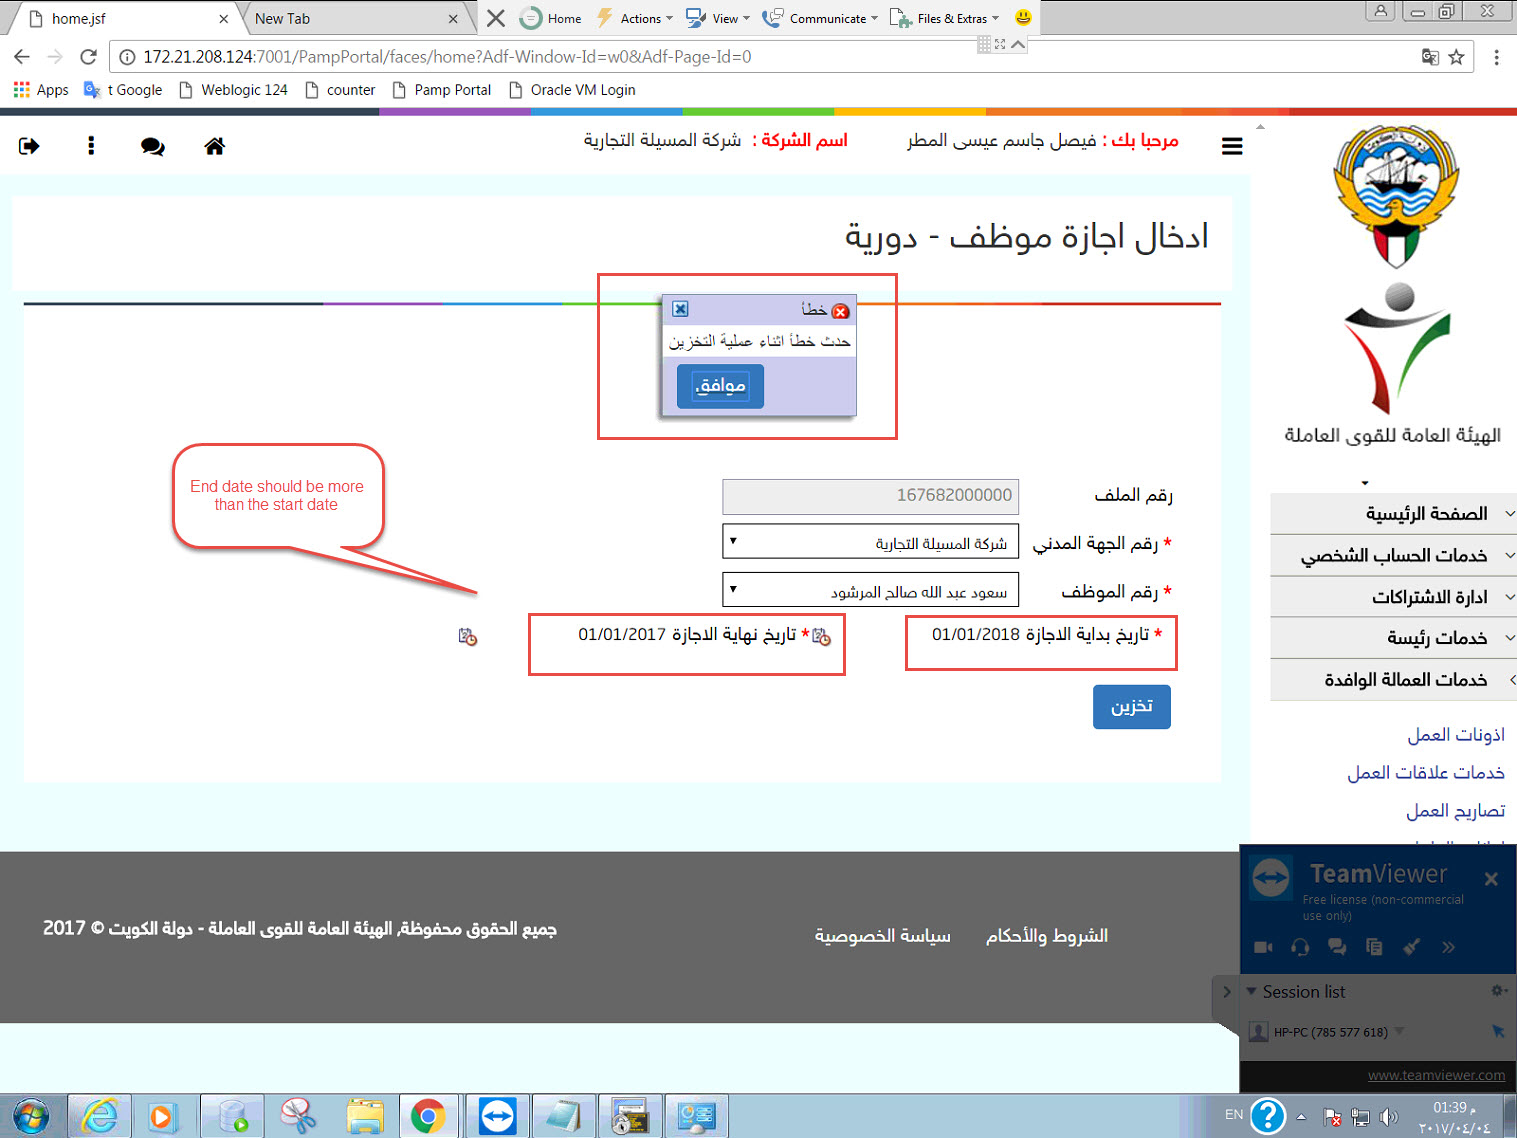
Task: Start video in TeamViewer panel
Action: click(1263, 947)
